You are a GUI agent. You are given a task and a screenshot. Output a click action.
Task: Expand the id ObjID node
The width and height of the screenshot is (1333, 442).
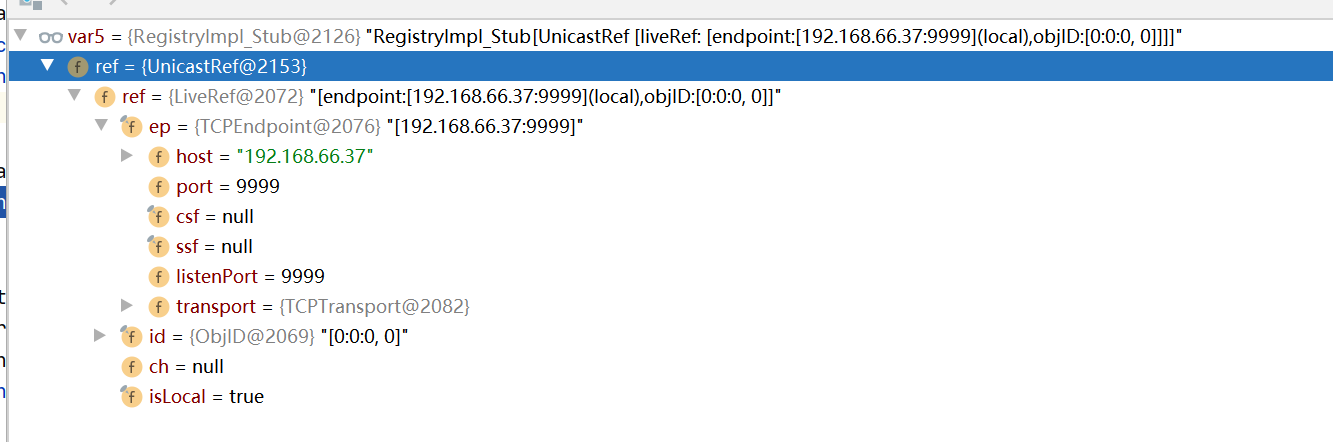click(x=99, y=336)
